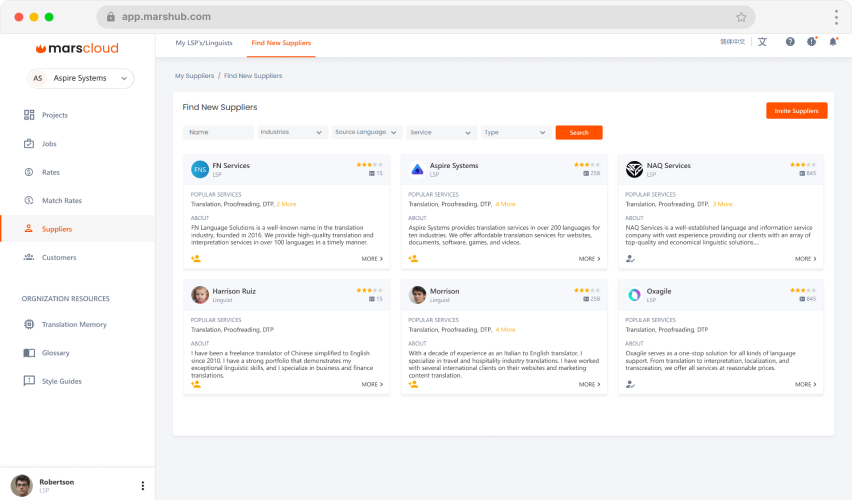Expand the Industries filter dropdown
Image resolution: width=852 pixels, height=500 pixels.
tap(292, 132)
